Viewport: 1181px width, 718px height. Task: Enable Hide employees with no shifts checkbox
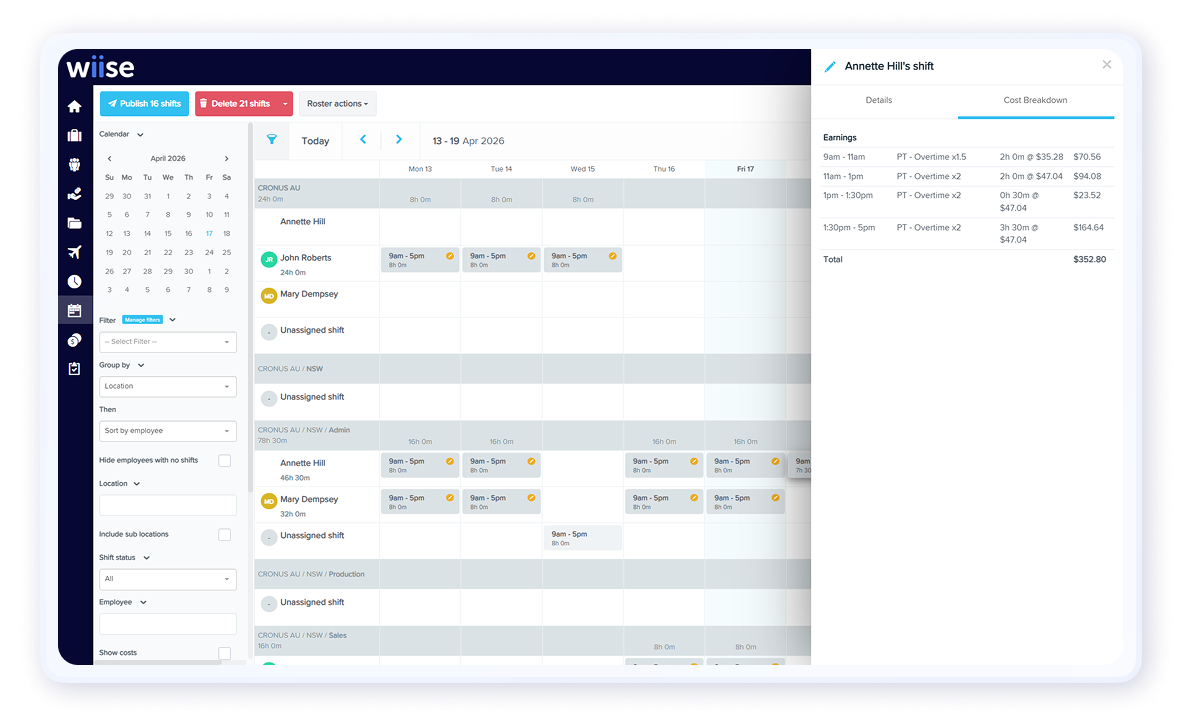click(224, 461)
